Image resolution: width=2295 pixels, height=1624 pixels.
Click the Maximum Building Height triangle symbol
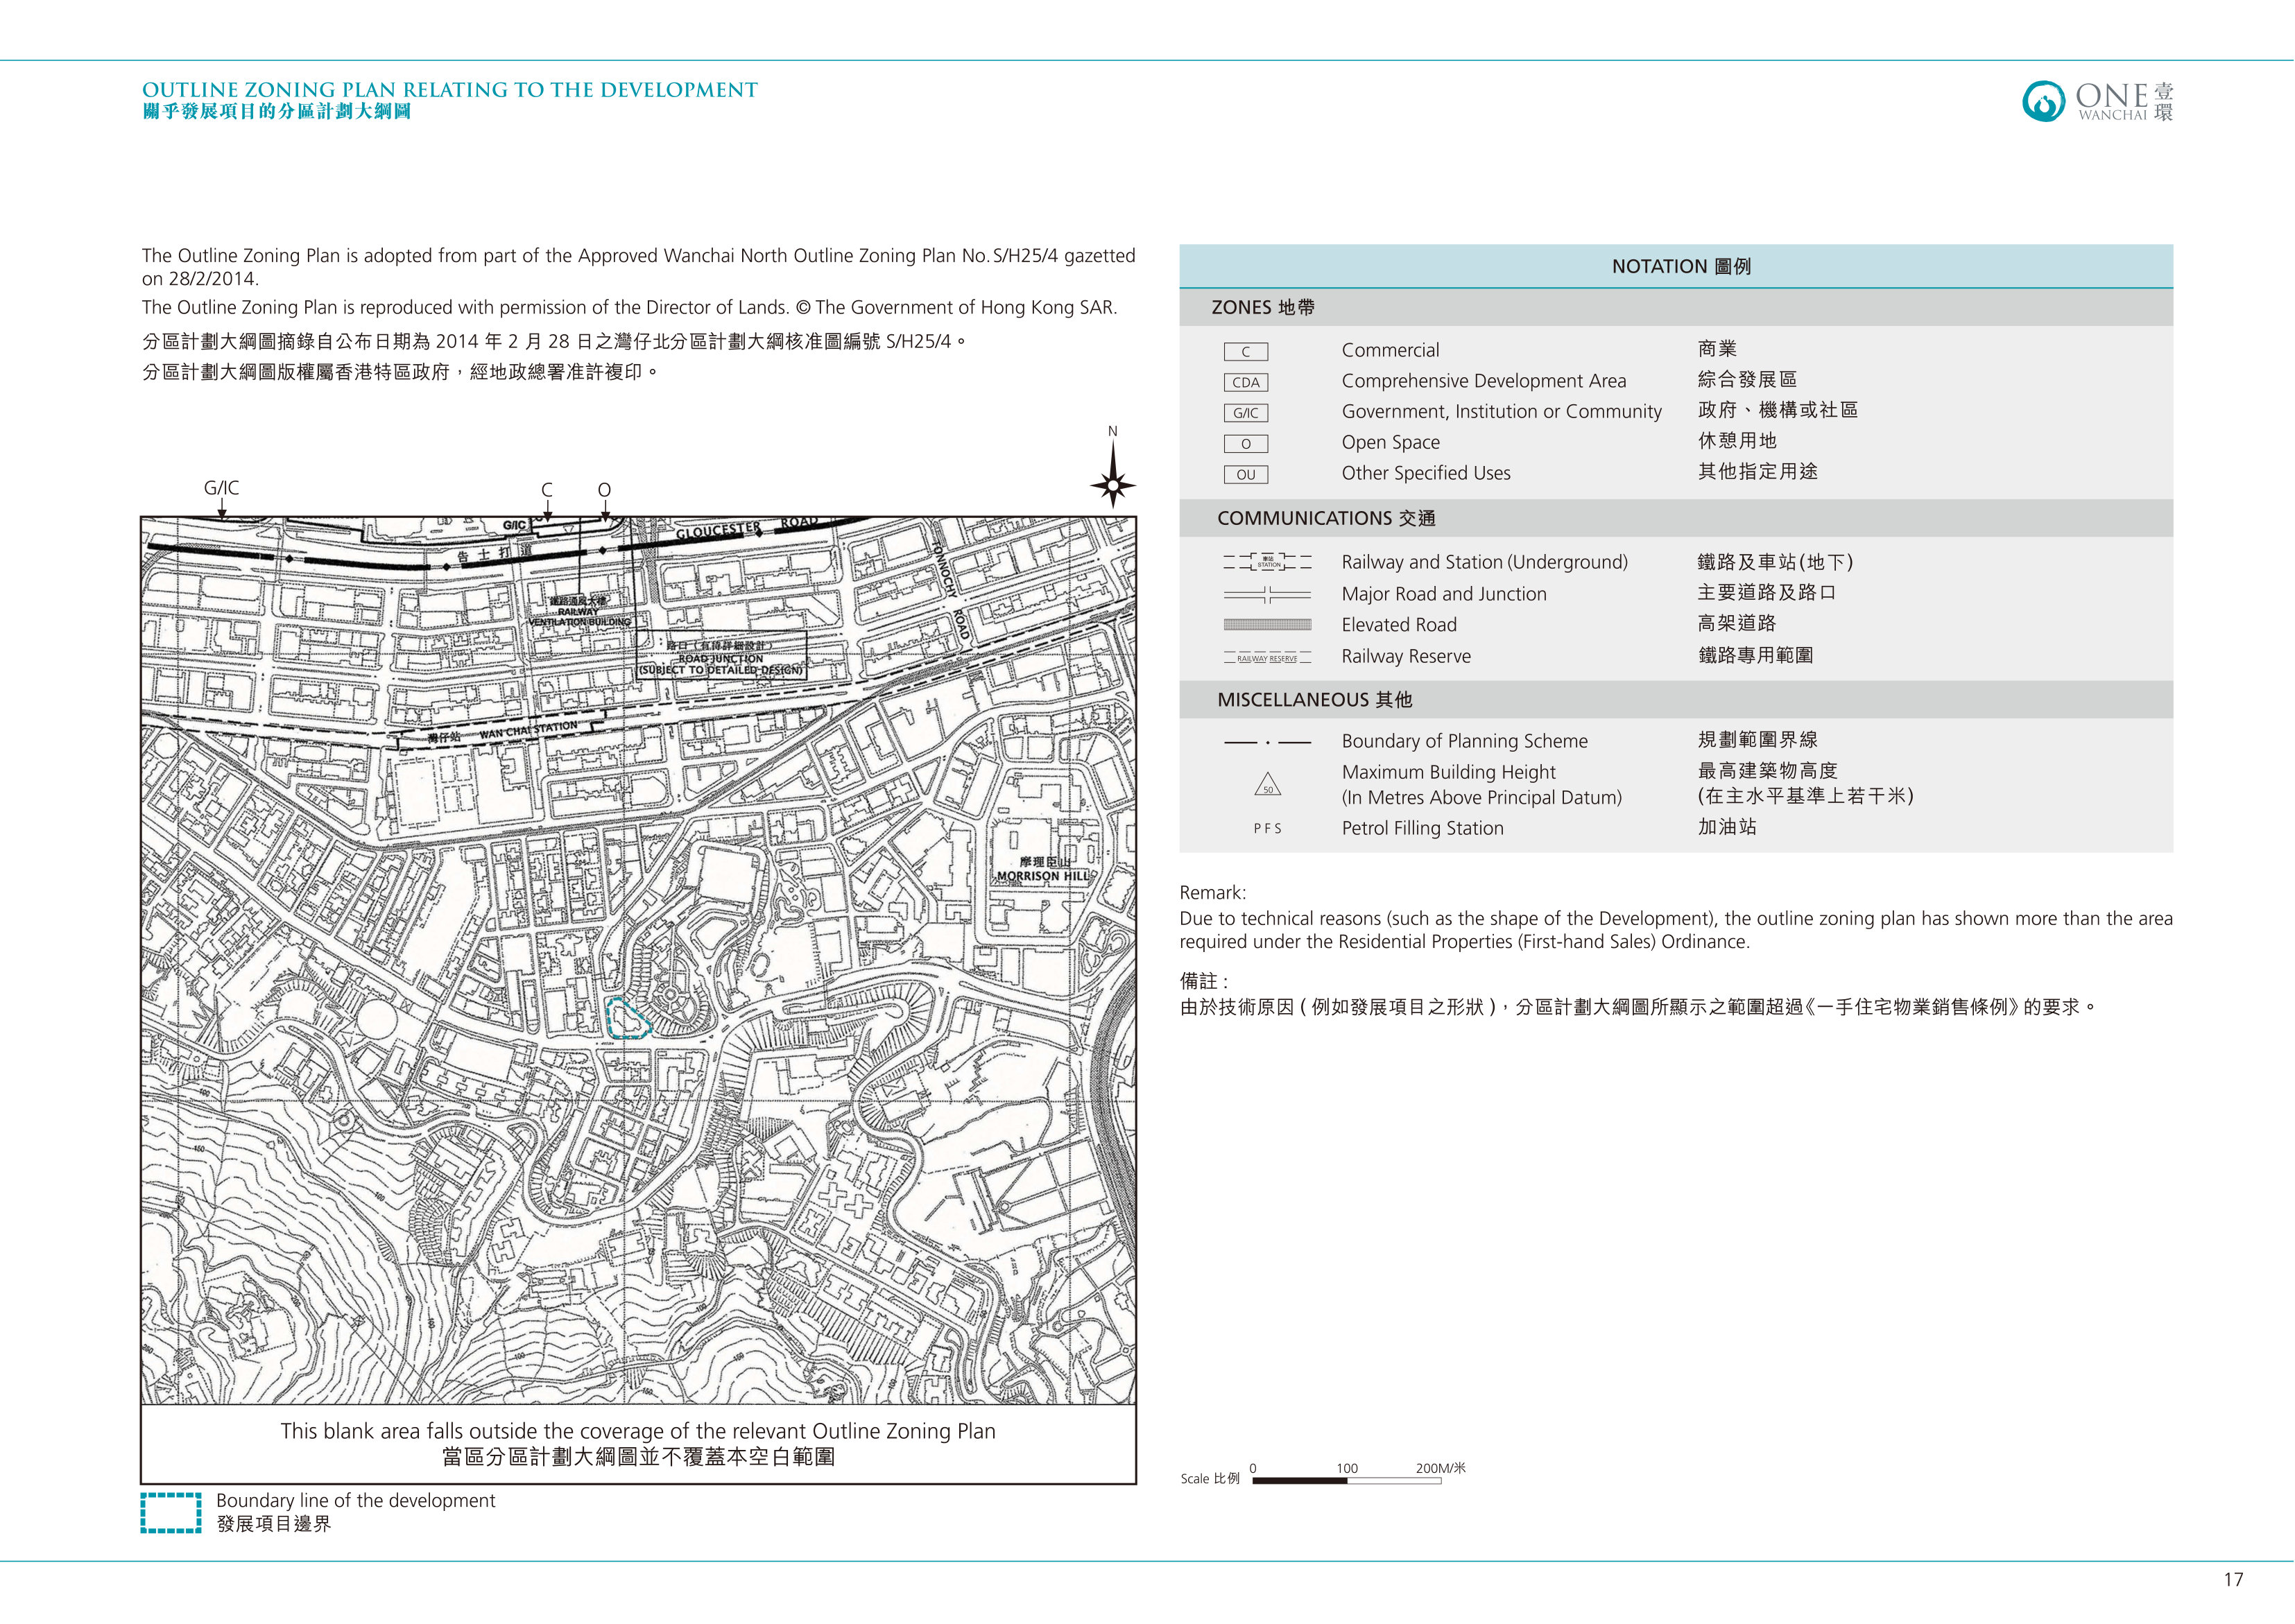[x=1267, y=785]
